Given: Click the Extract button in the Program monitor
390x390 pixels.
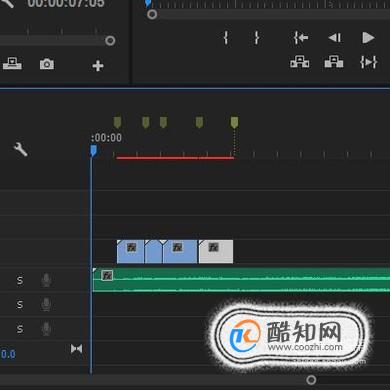Looking at the screenshot, I should pos(334,62).
